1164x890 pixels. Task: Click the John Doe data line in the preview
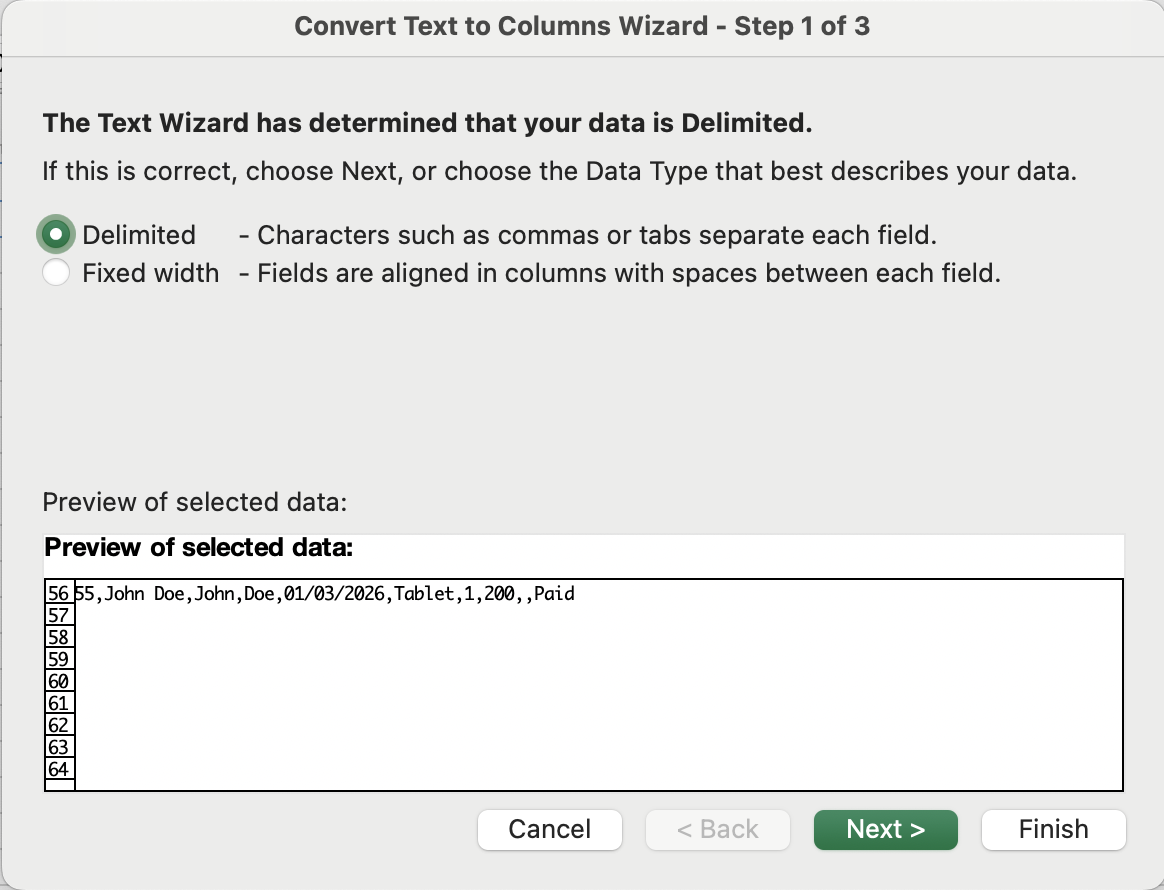[325, 594]
